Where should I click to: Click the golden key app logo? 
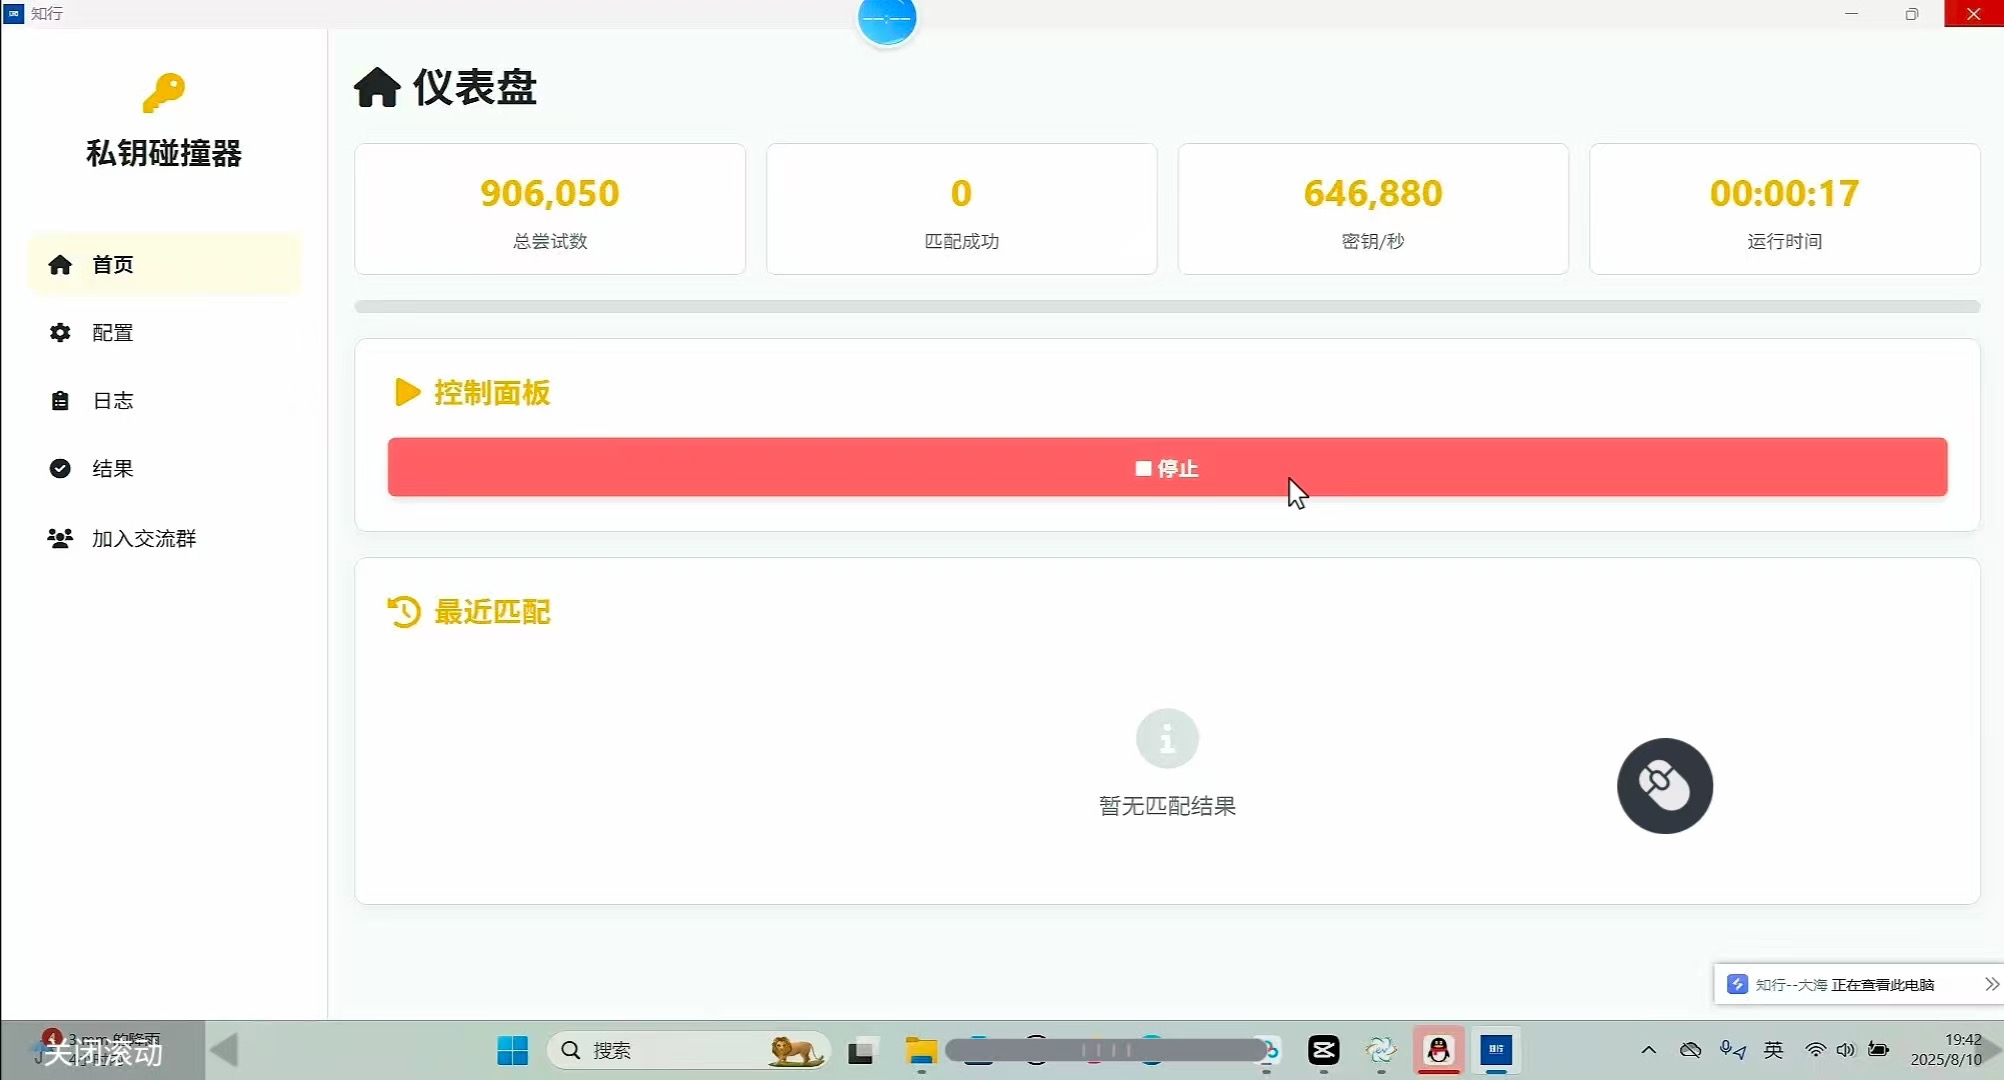163,93
